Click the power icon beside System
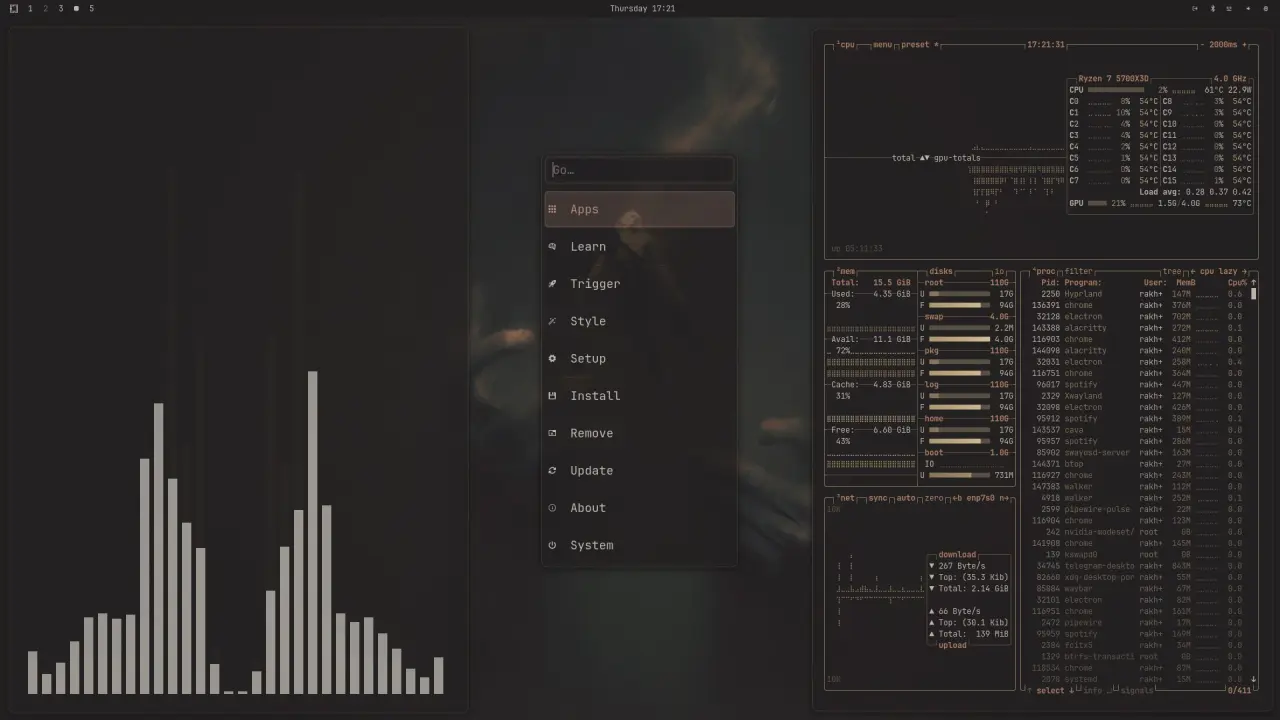This screenshot has width=1280, height=720. pyautogui.click(x=552, y=545)
